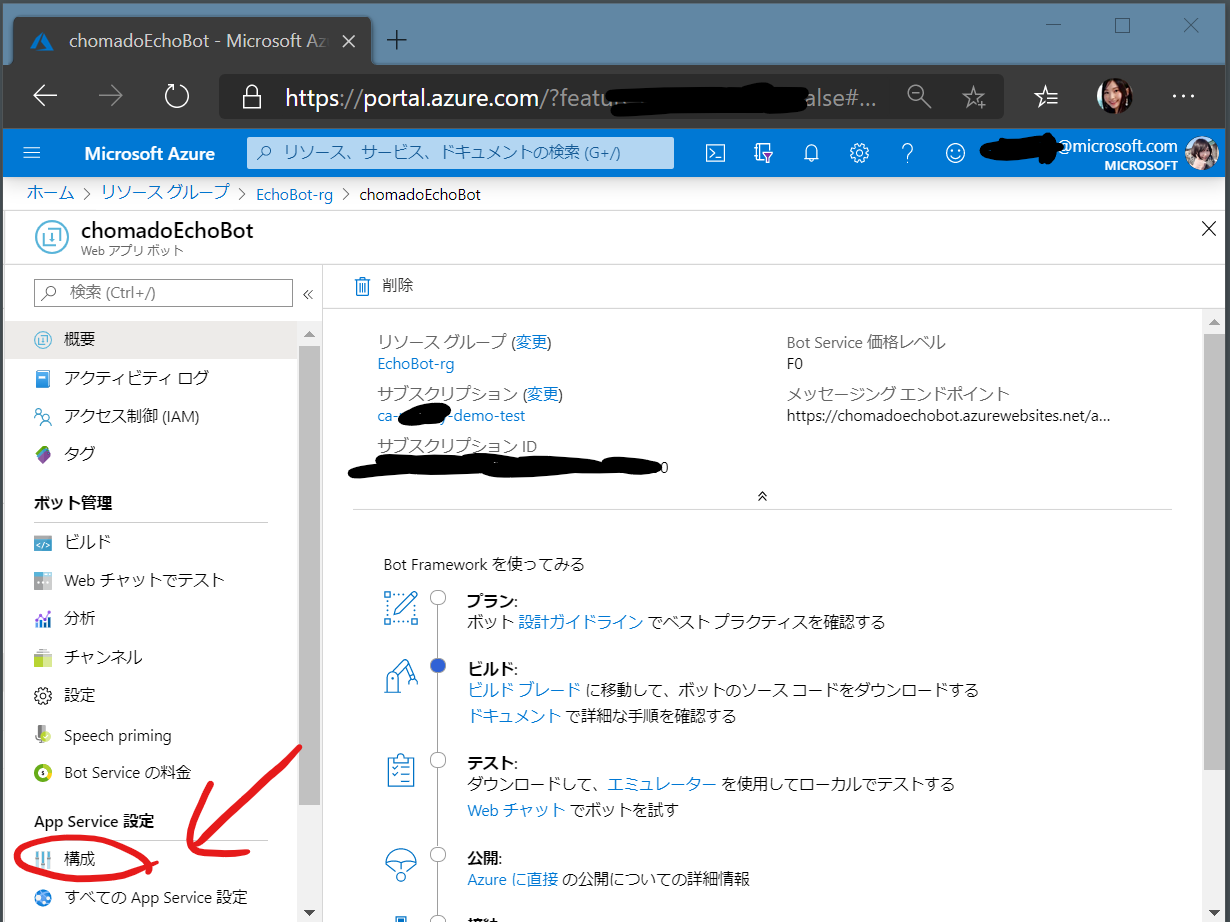This screenshot has width=1230, height=922.
Task: Close the chomadoEchoBot blade
Action: tap(1208, 229)
